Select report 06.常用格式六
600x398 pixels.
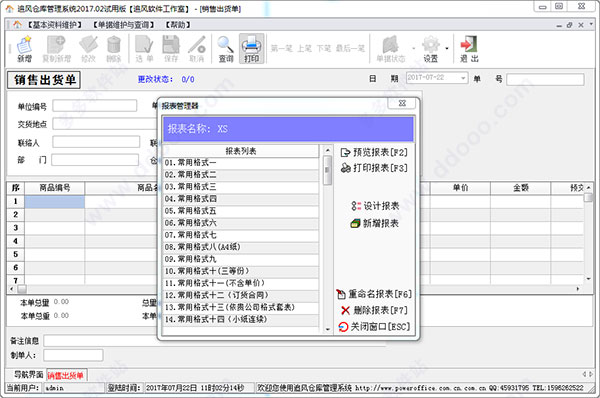pyautogui.click(x=241, y=223)
